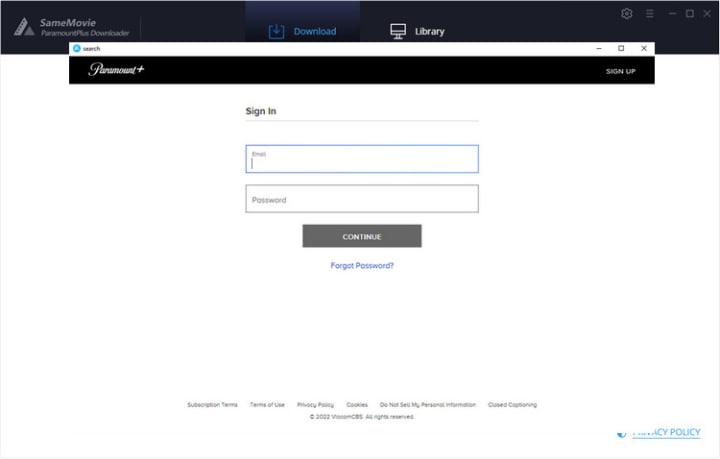Minimize the search sign-in window
720x459 pixels.
599,48
